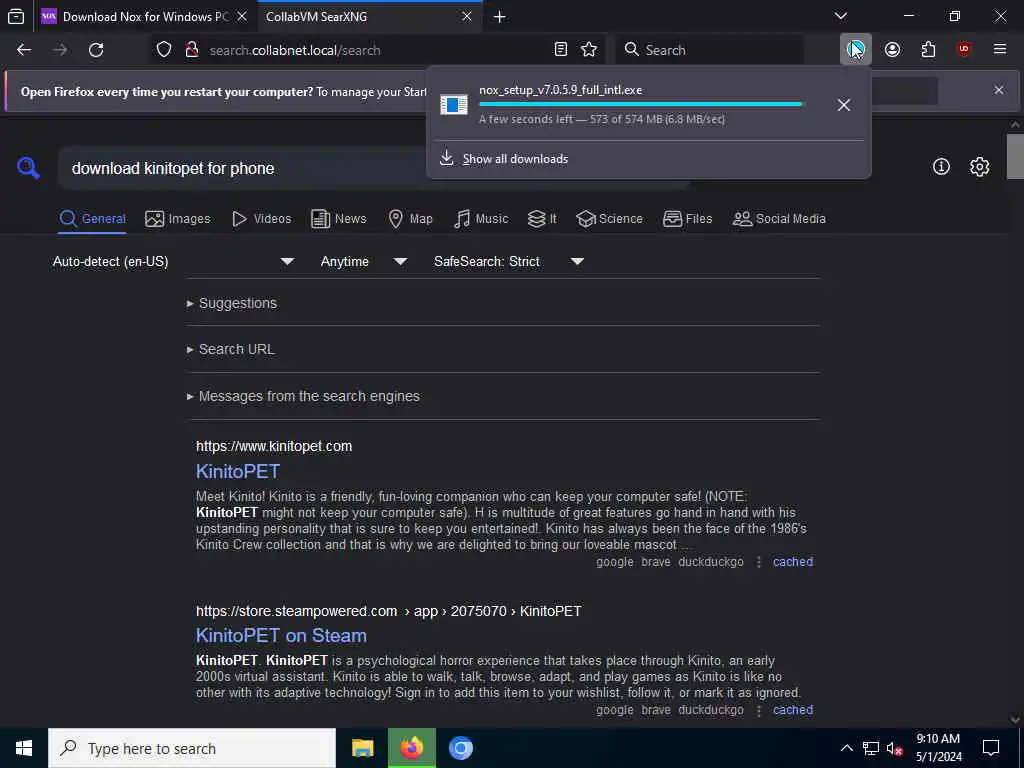
Task: Open the Anytime time range dropdown
Action: coord(364,261)
